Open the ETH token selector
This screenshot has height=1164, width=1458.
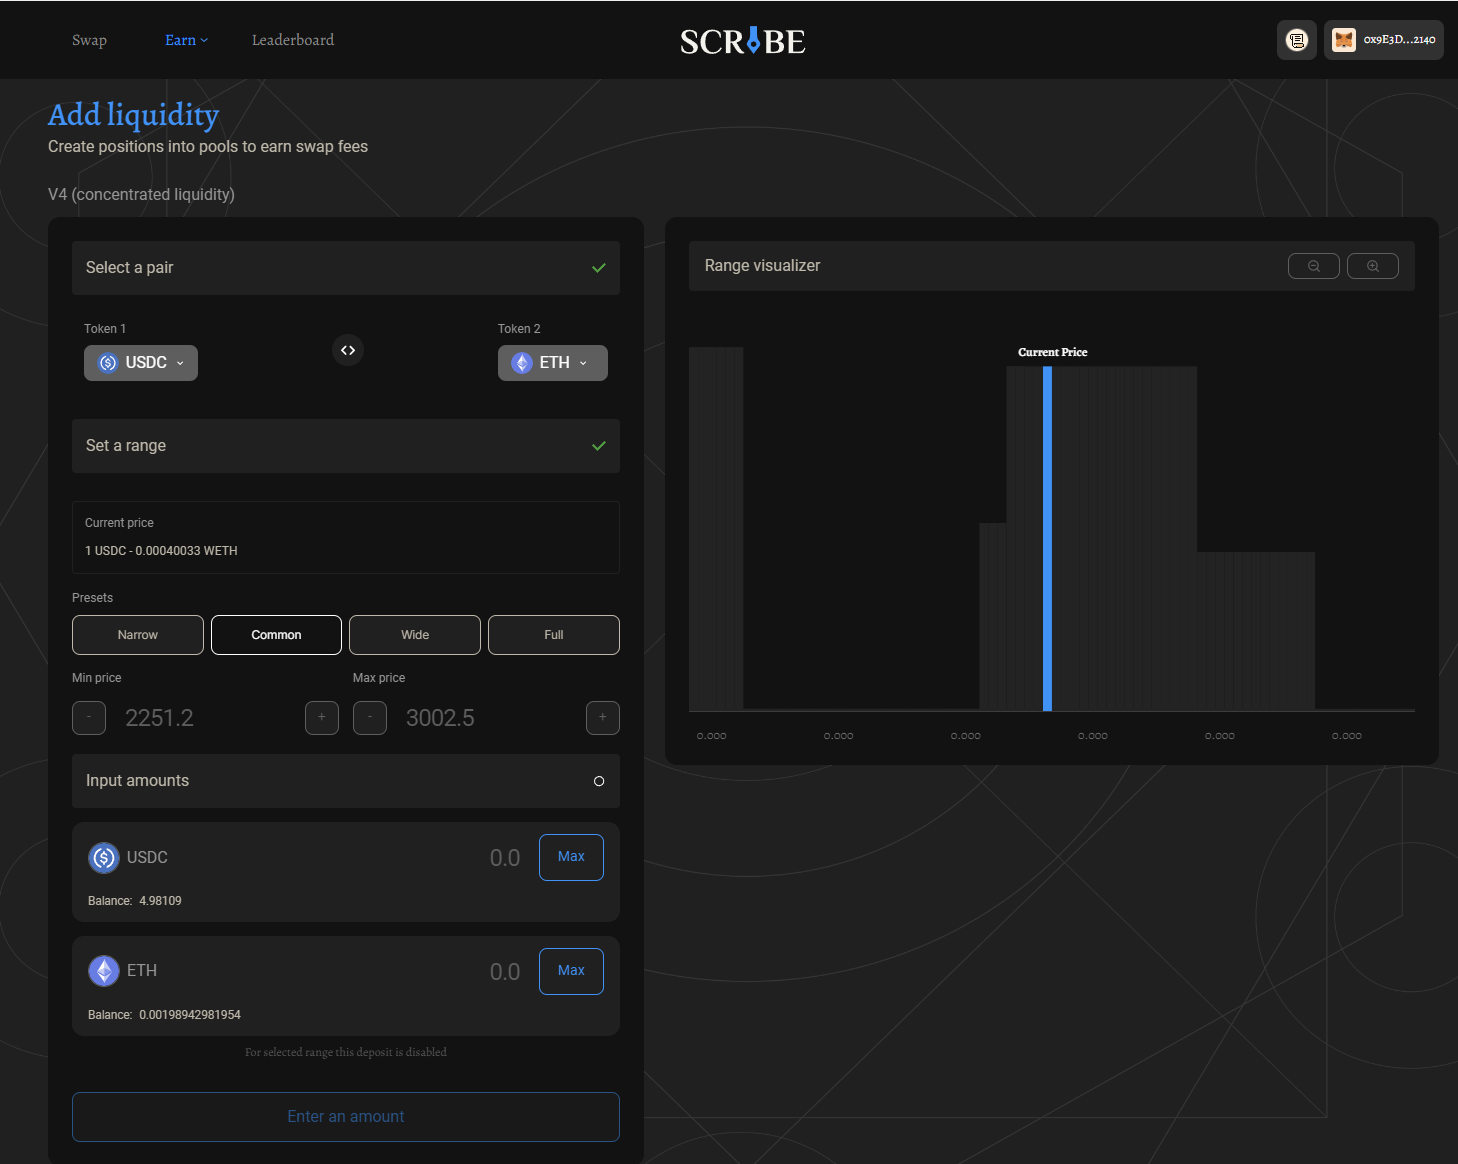click(553, 363)
